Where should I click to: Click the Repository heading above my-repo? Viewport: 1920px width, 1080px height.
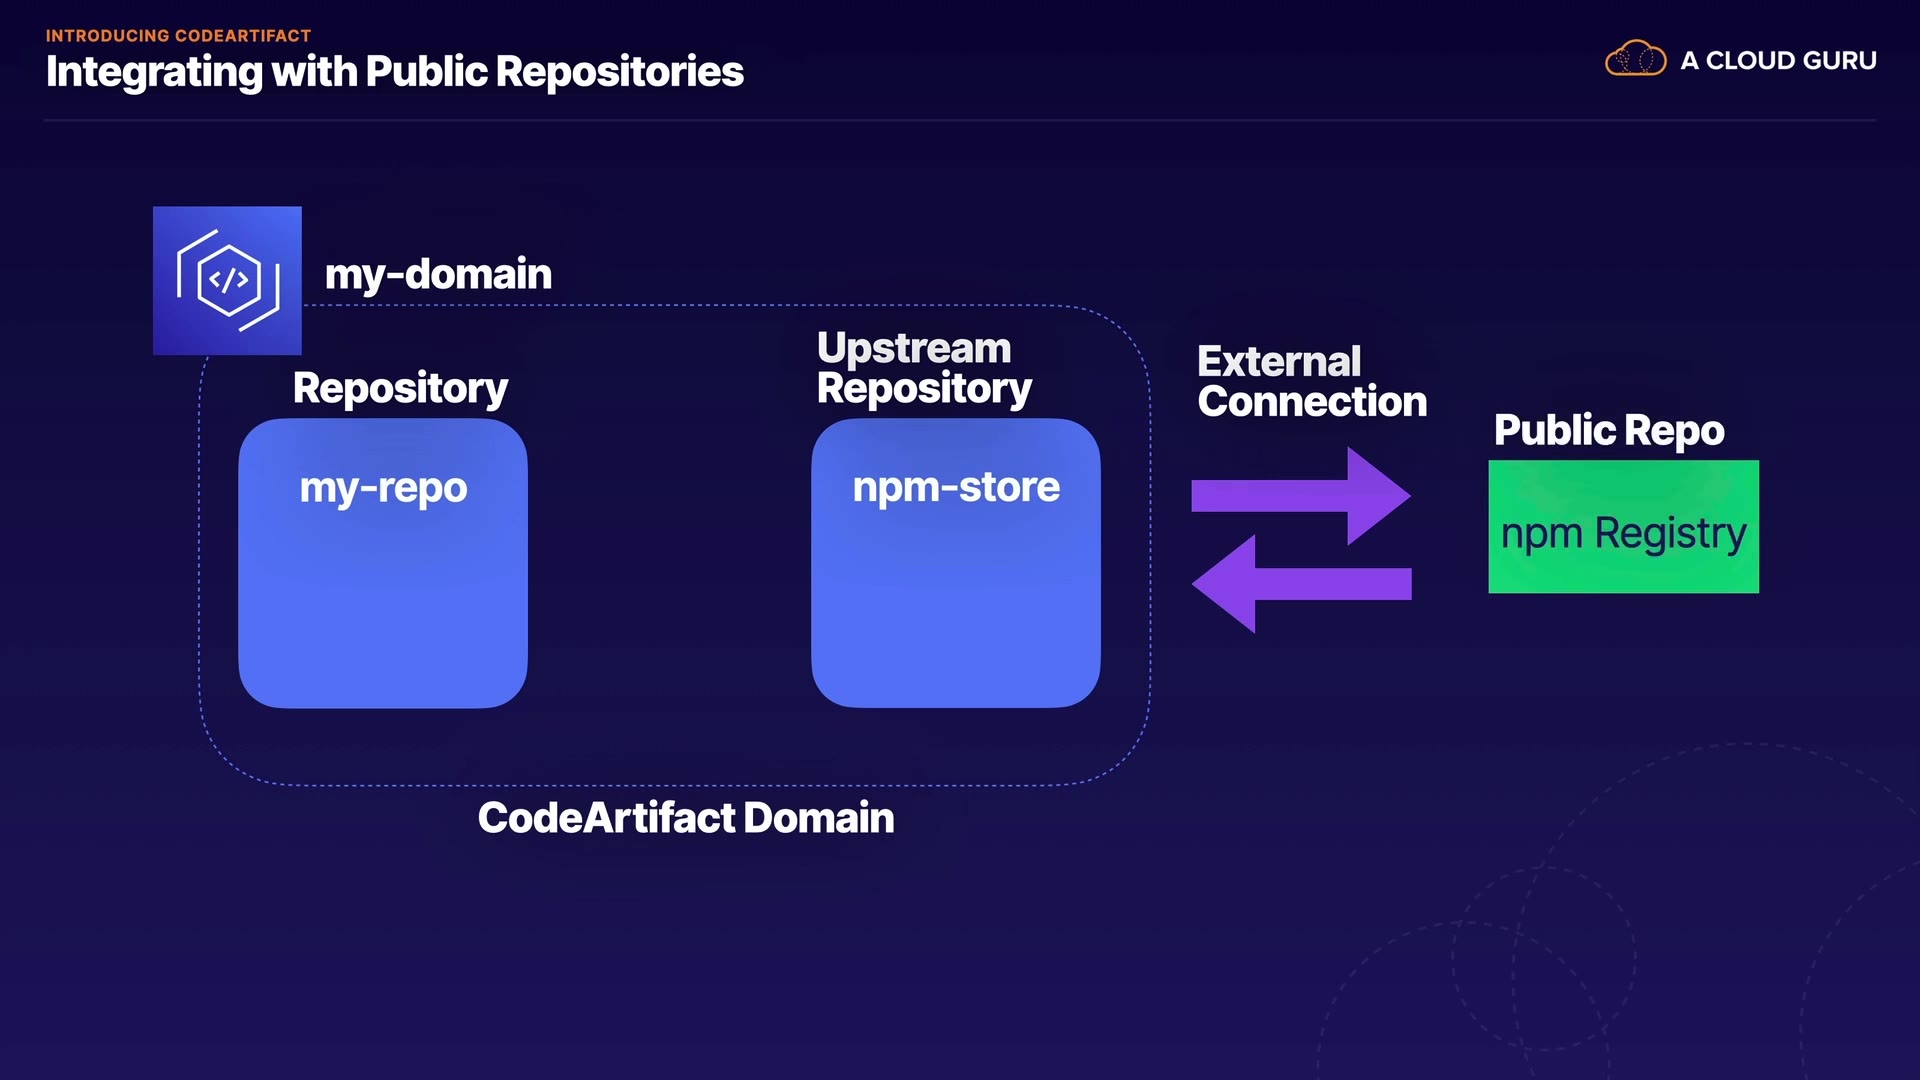pyautogui.click(x=400, y=388)
